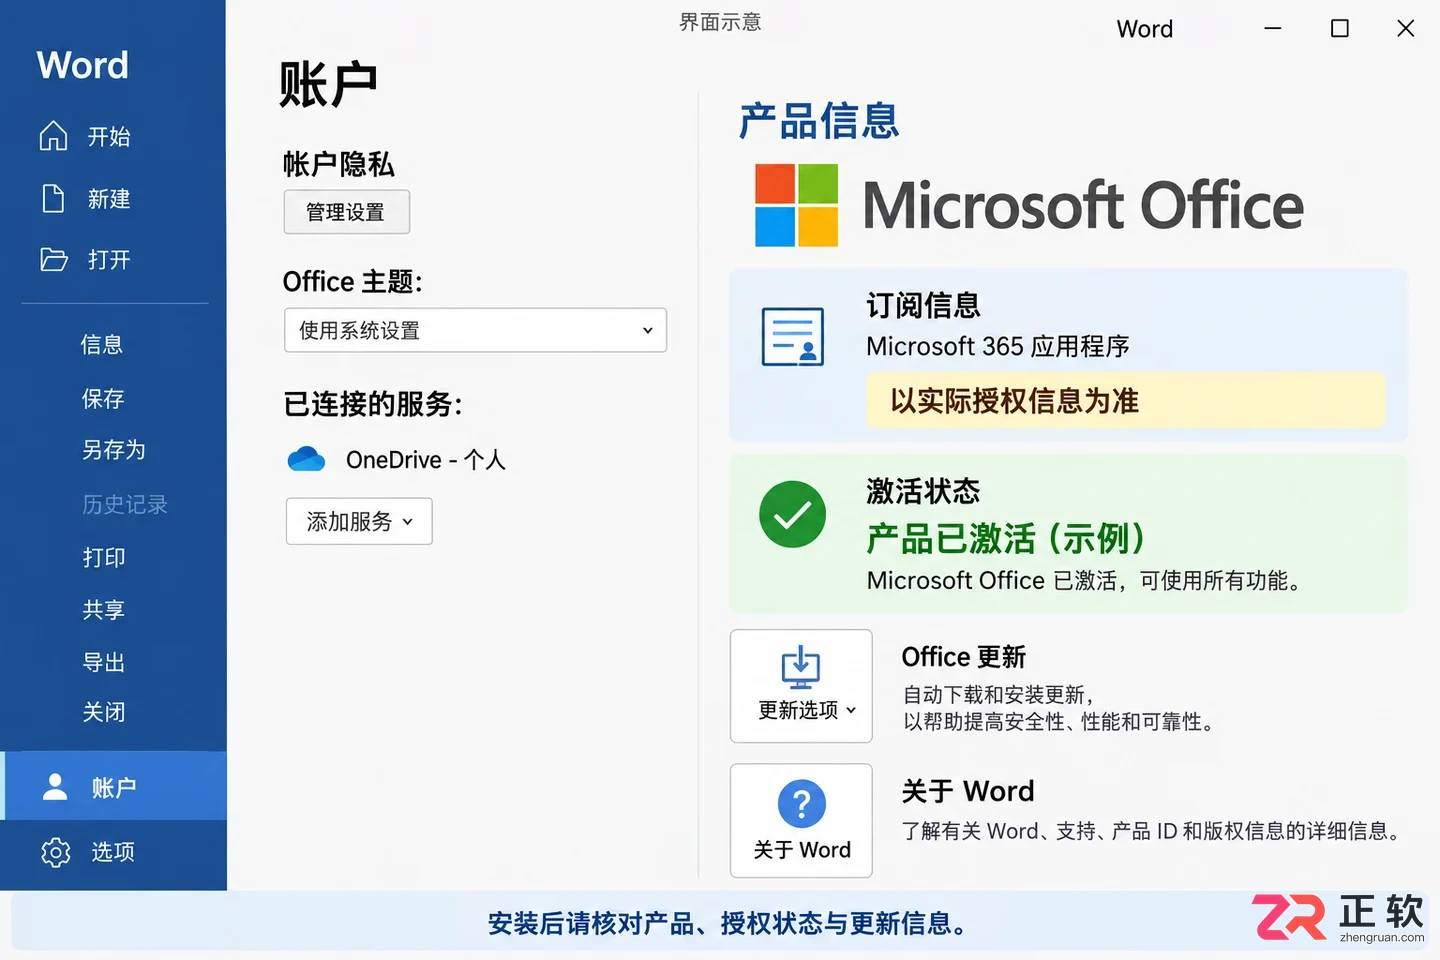1440x960 pixels.
Task: Click the Home house icon next to 开始
Action: [53, 136]
